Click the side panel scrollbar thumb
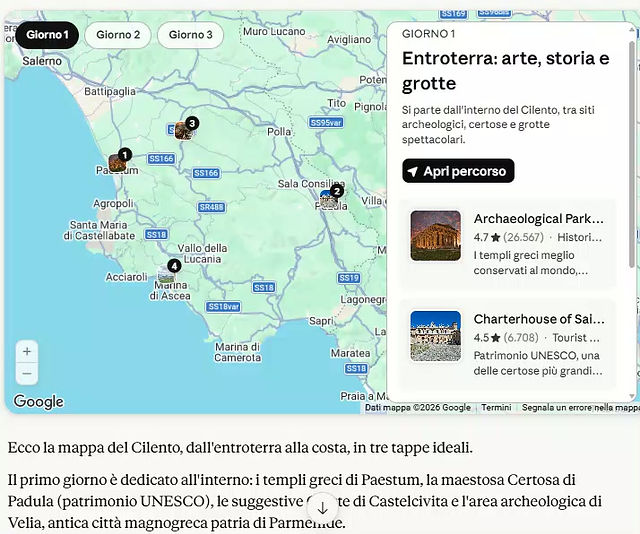Image resolution: width=640 pixels, height=534 pixels. click(x=632, y=153)
